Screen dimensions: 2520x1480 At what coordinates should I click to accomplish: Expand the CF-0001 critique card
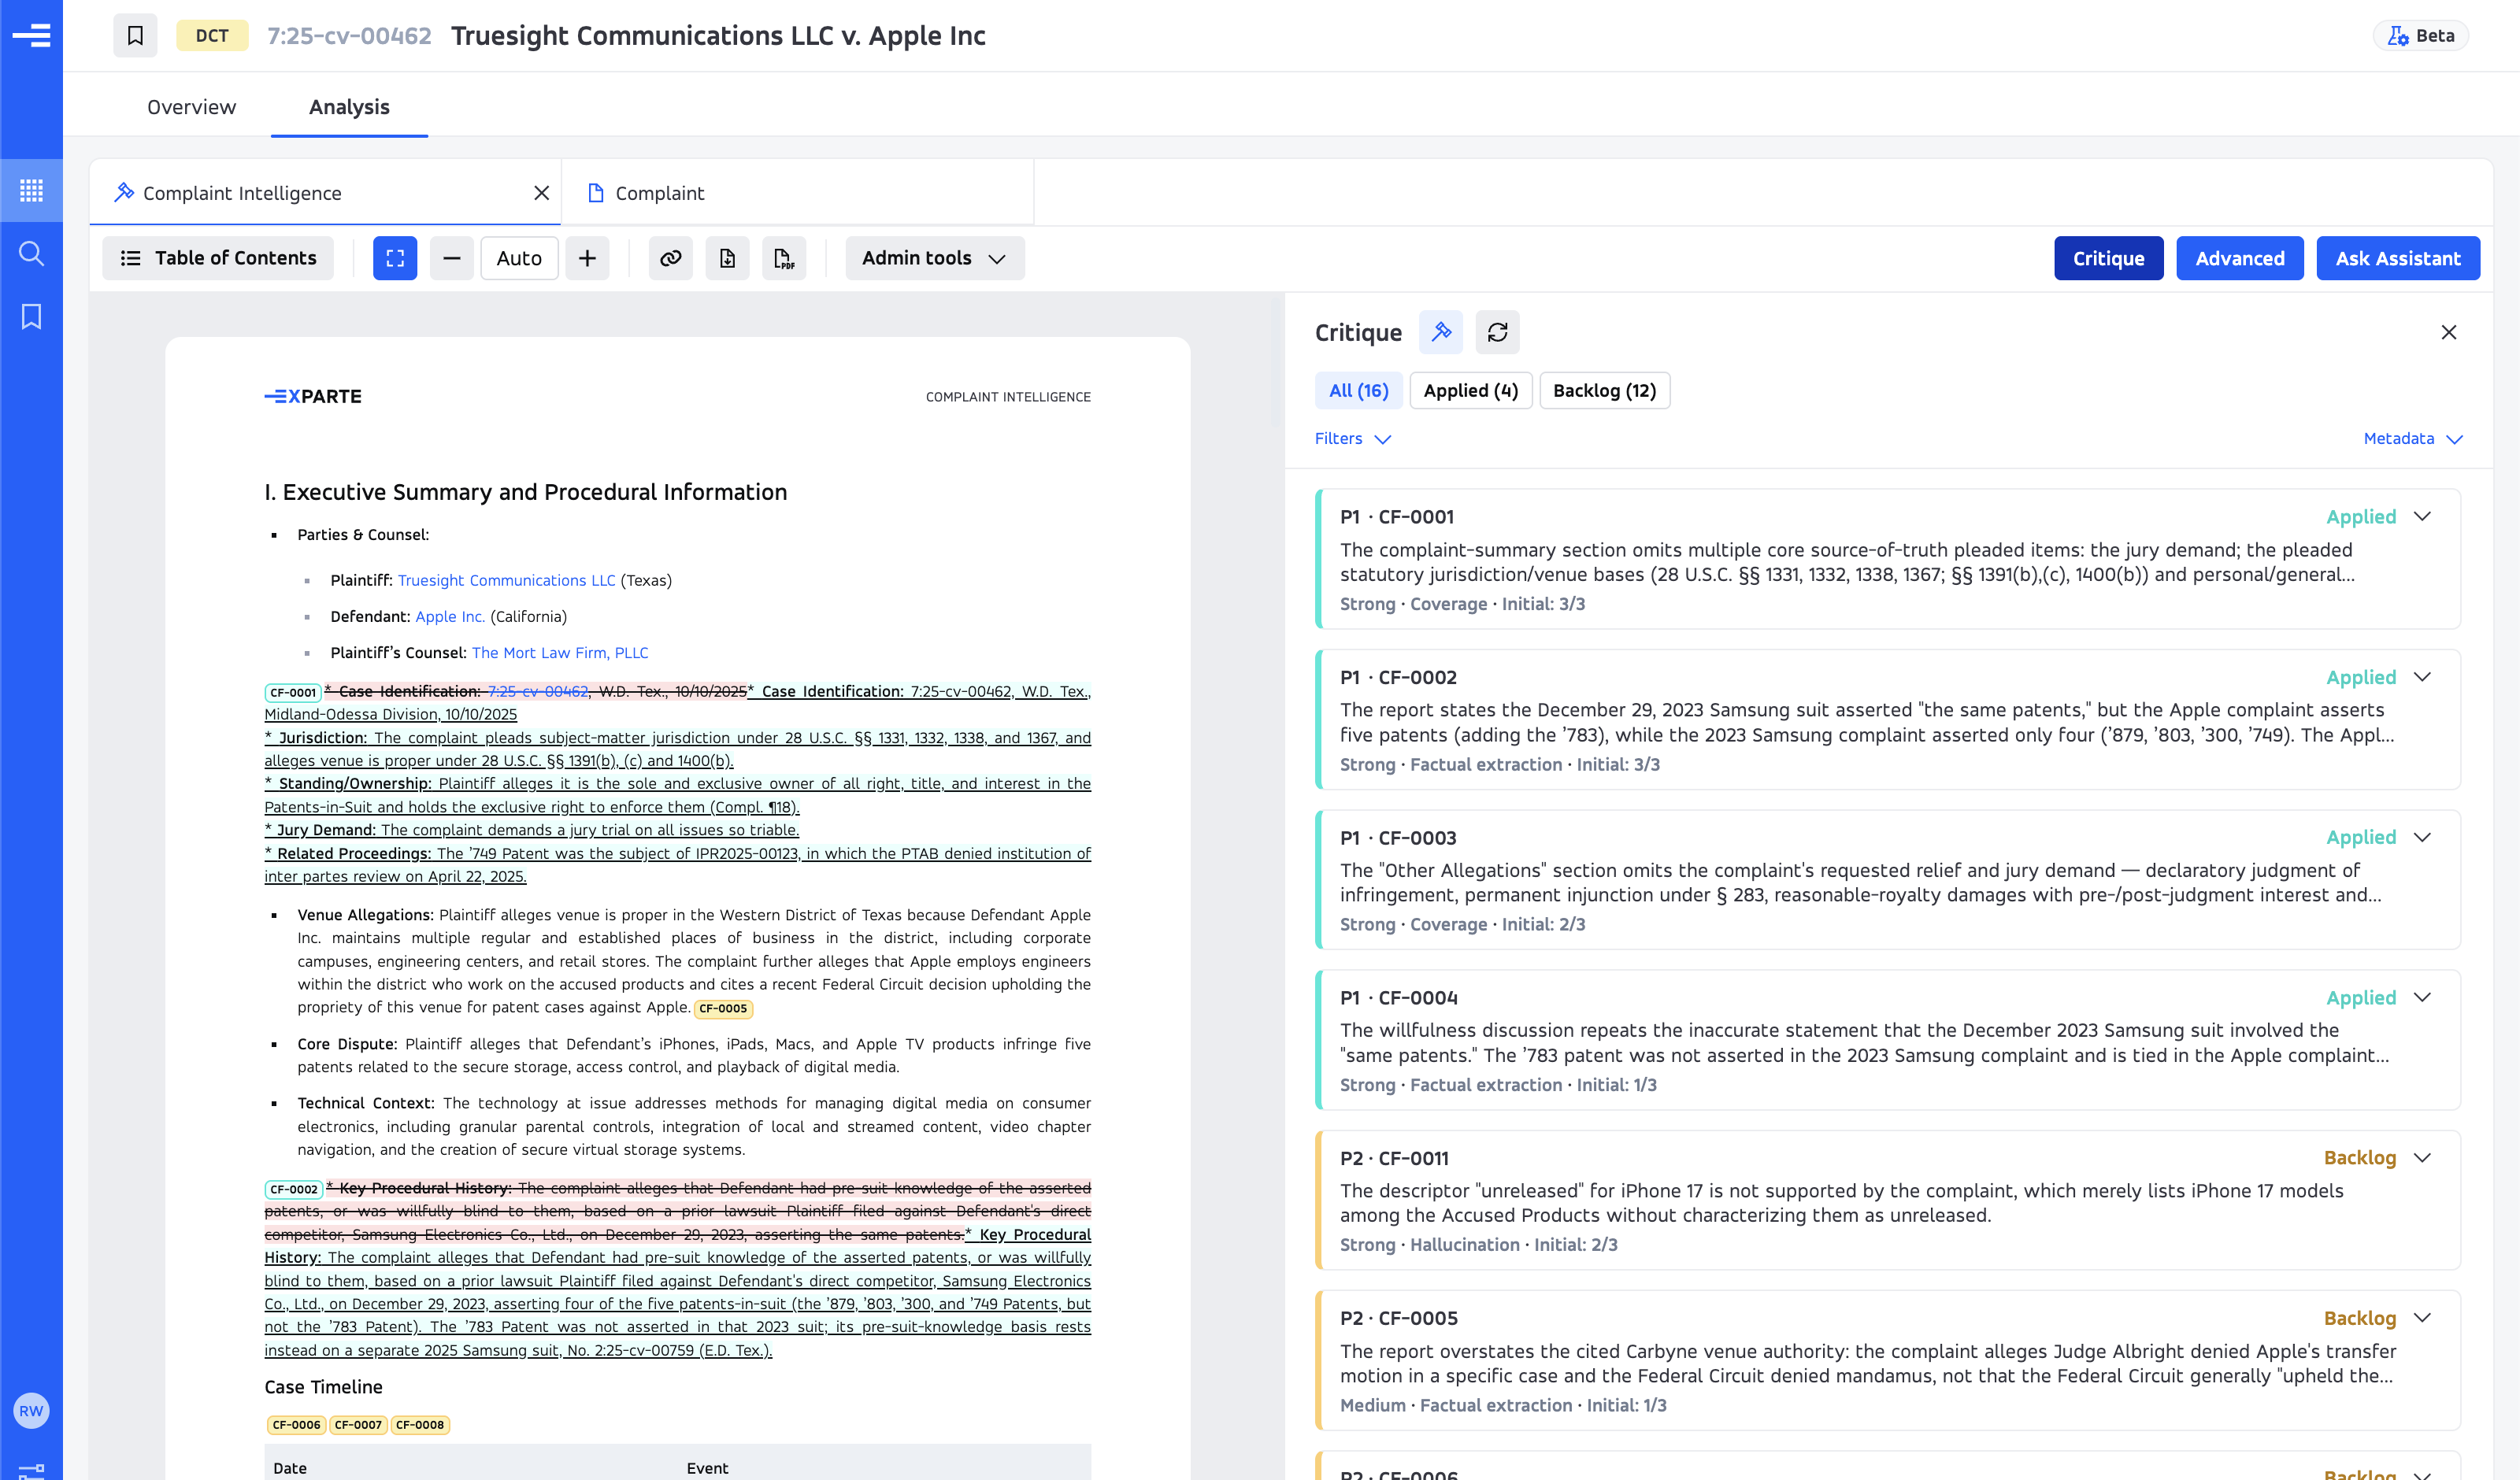point(2422,516)
